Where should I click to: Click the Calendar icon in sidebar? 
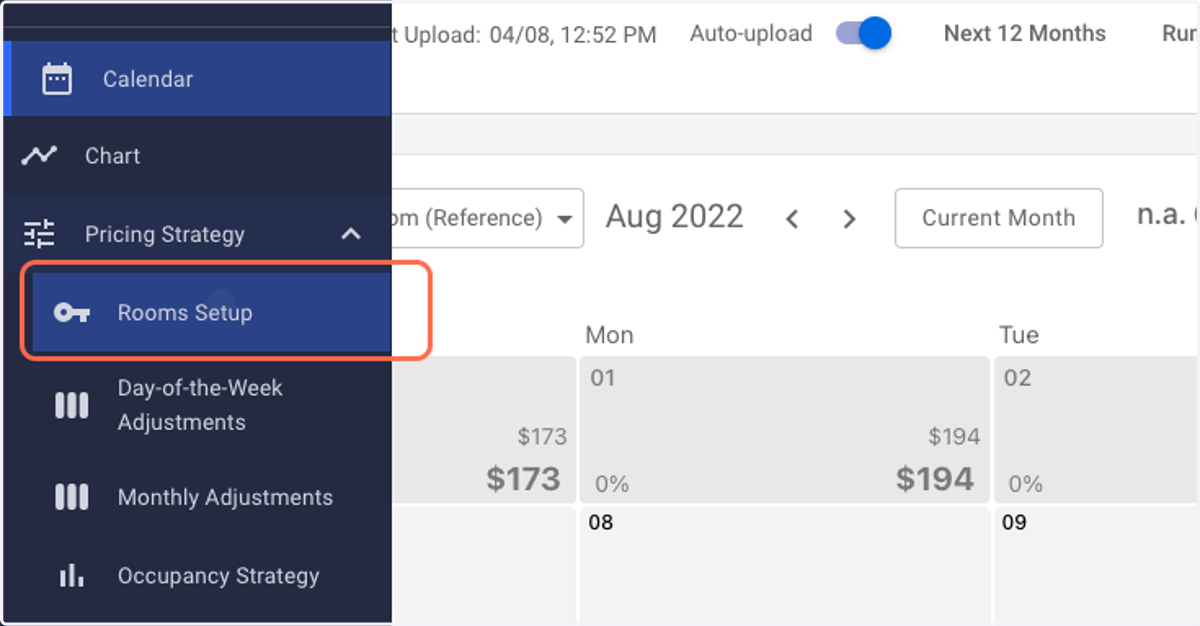pyautogui.click(x=57, y=79)
